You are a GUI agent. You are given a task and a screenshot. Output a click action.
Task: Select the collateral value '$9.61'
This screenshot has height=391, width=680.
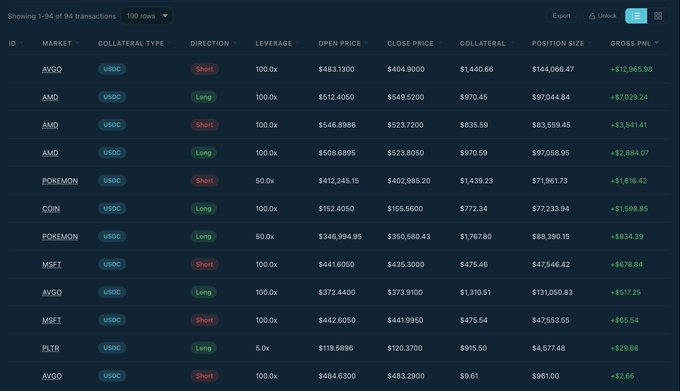[x=469, y=376]
